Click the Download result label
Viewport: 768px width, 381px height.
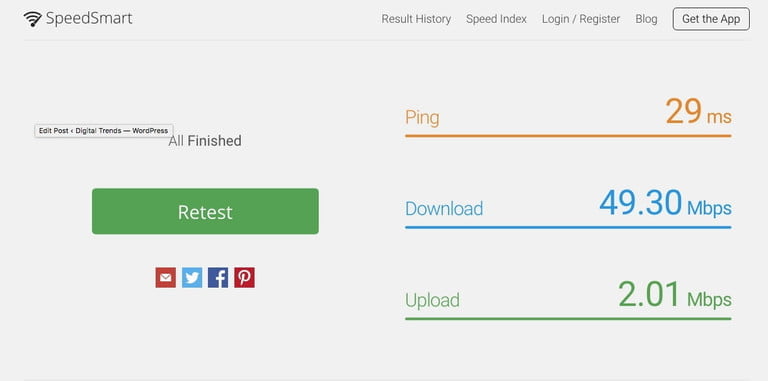tap(444, 209)
